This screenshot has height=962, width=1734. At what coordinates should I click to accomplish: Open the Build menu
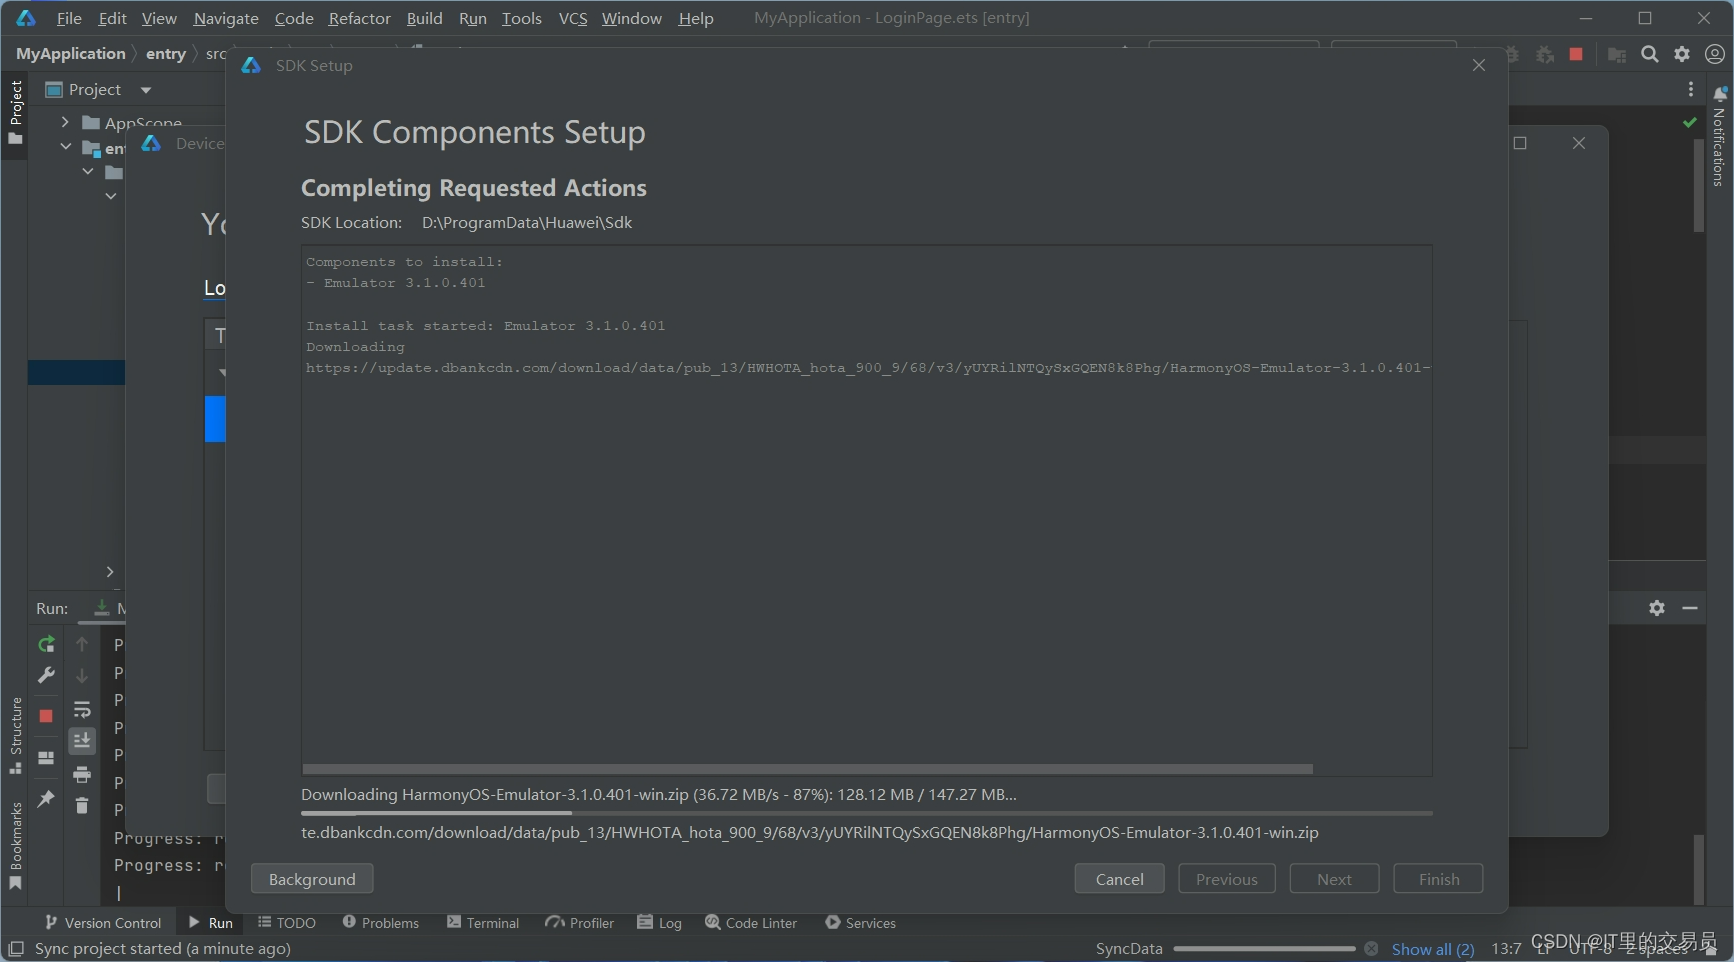coord(424,18)
